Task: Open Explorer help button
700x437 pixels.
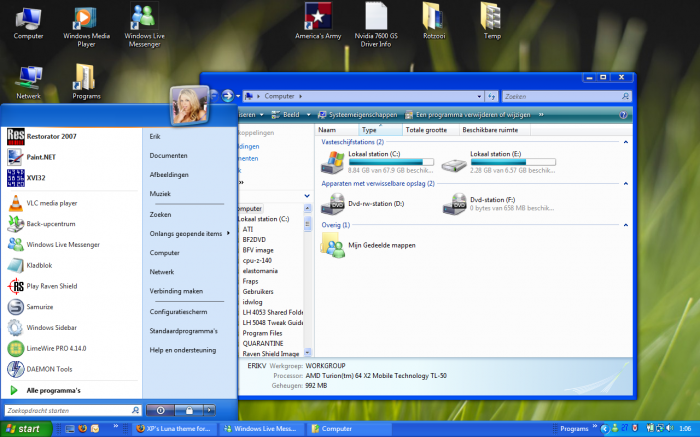Action: 623,115
